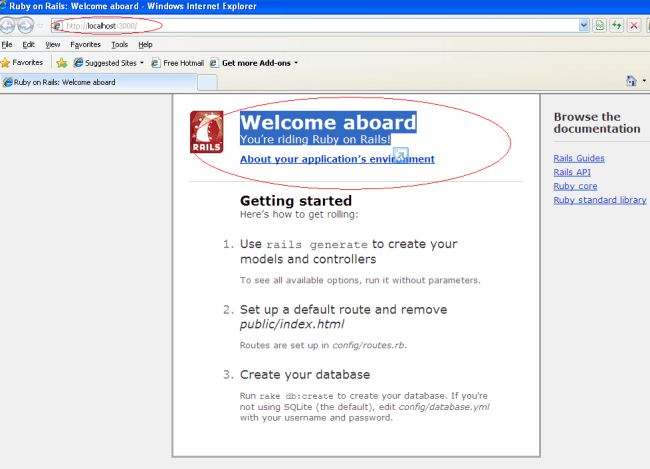This screenshot has height=469, width=650.
Task: Open the Rails API documentation link
Action: [x=572, y=172]
